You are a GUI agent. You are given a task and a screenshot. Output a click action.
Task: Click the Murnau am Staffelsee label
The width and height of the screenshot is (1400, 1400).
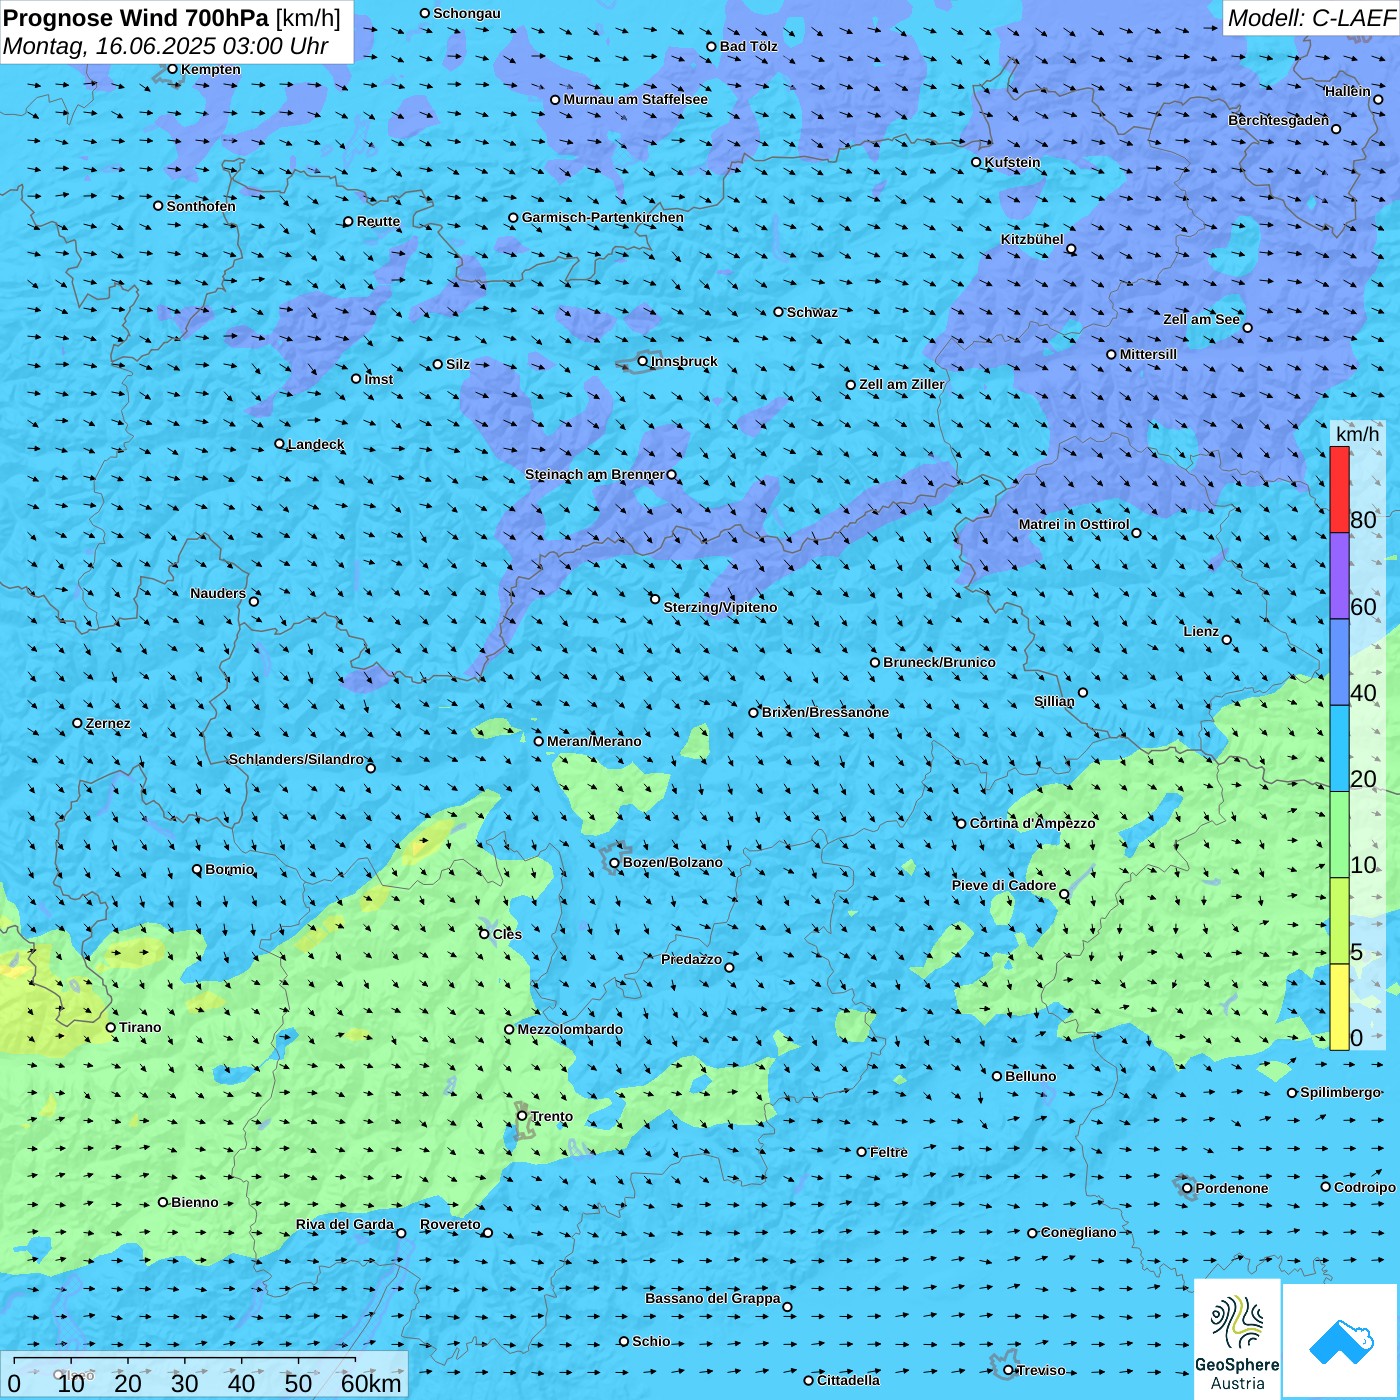[x=635, y=99]
